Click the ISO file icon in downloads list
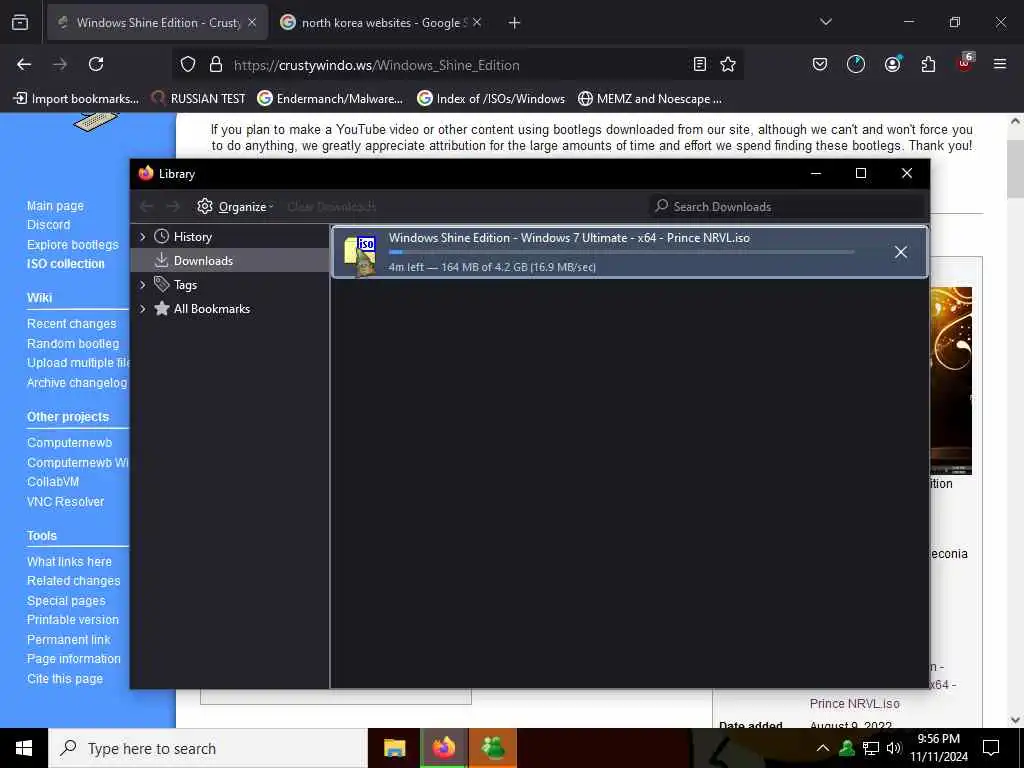 coord(360,255)
